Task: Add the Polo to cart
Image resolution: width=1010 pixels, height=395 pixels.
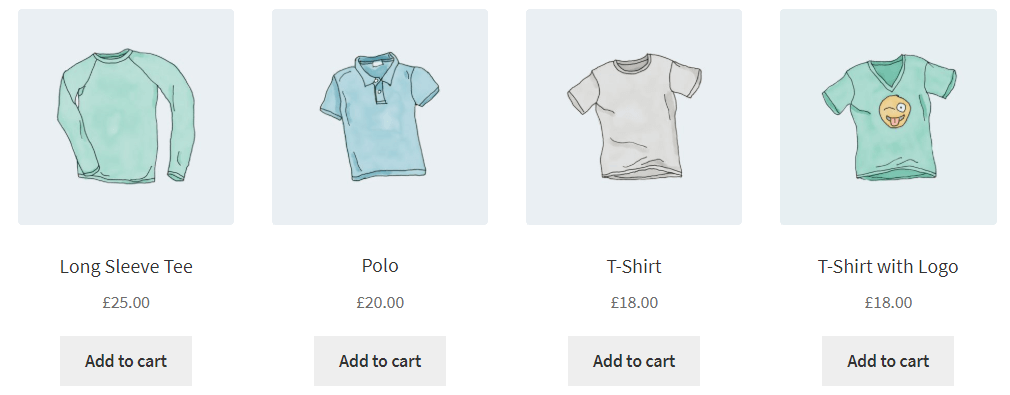Action: pyautogui.click(x=380, y=361)
